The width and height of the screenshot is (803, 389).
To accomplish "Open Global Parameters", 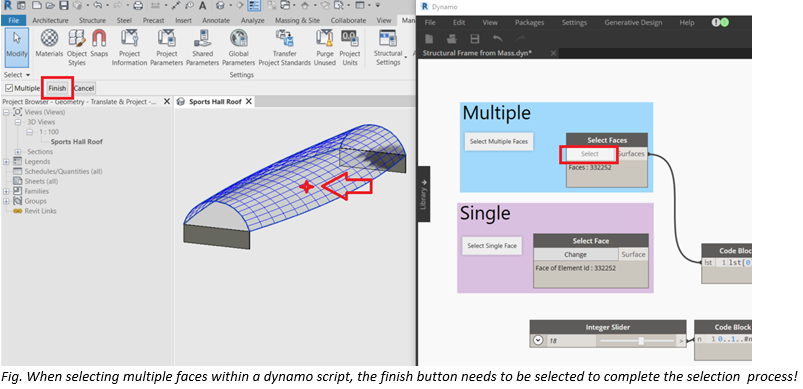I will pos(239,47).
